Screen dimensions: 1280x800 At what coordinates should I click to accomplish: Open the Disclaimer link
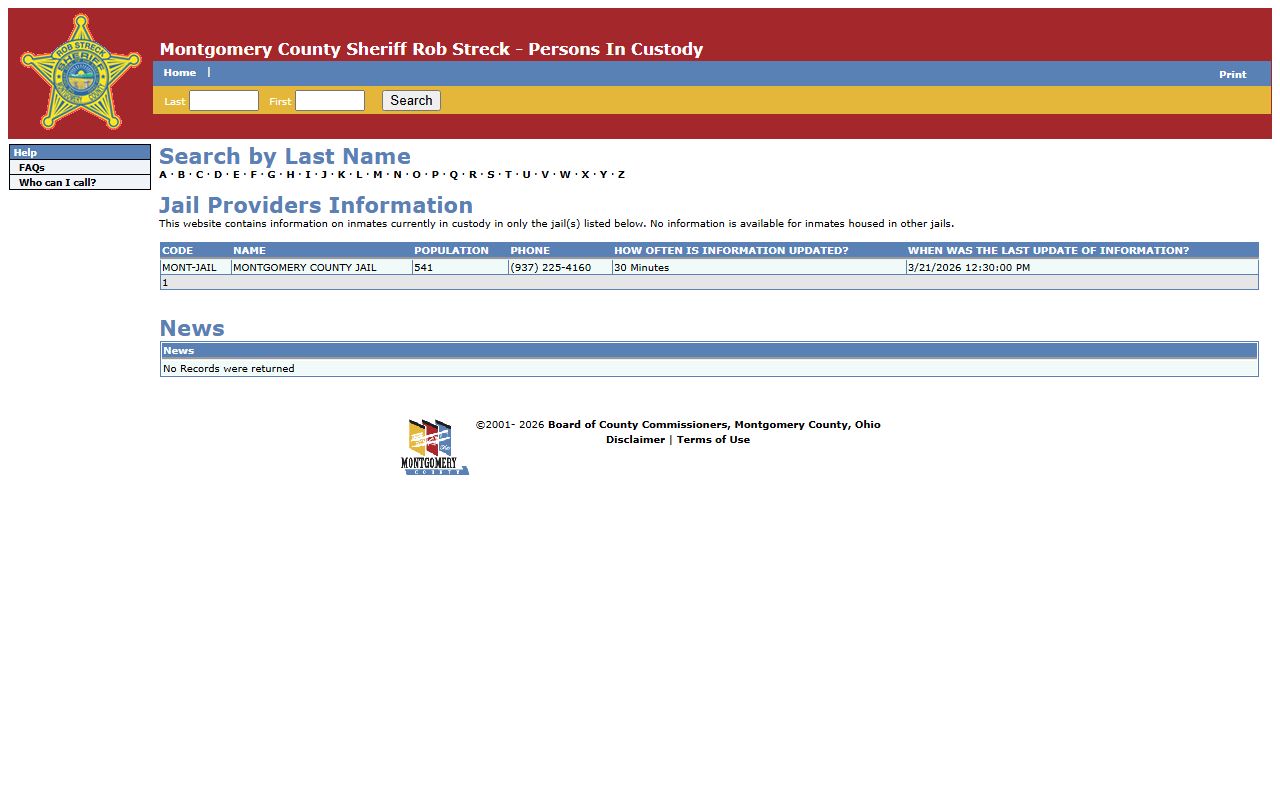pyautogui.click(x=635, y=440)
